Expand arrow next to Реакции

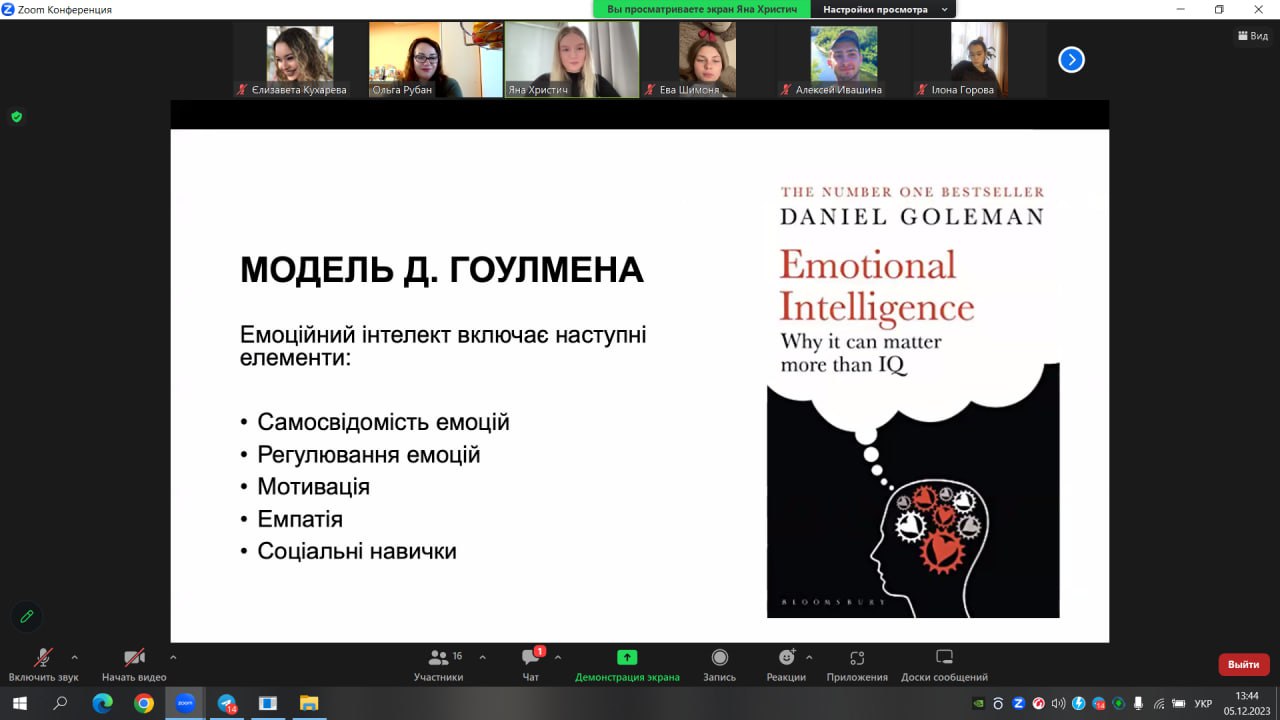coord(809,658)
